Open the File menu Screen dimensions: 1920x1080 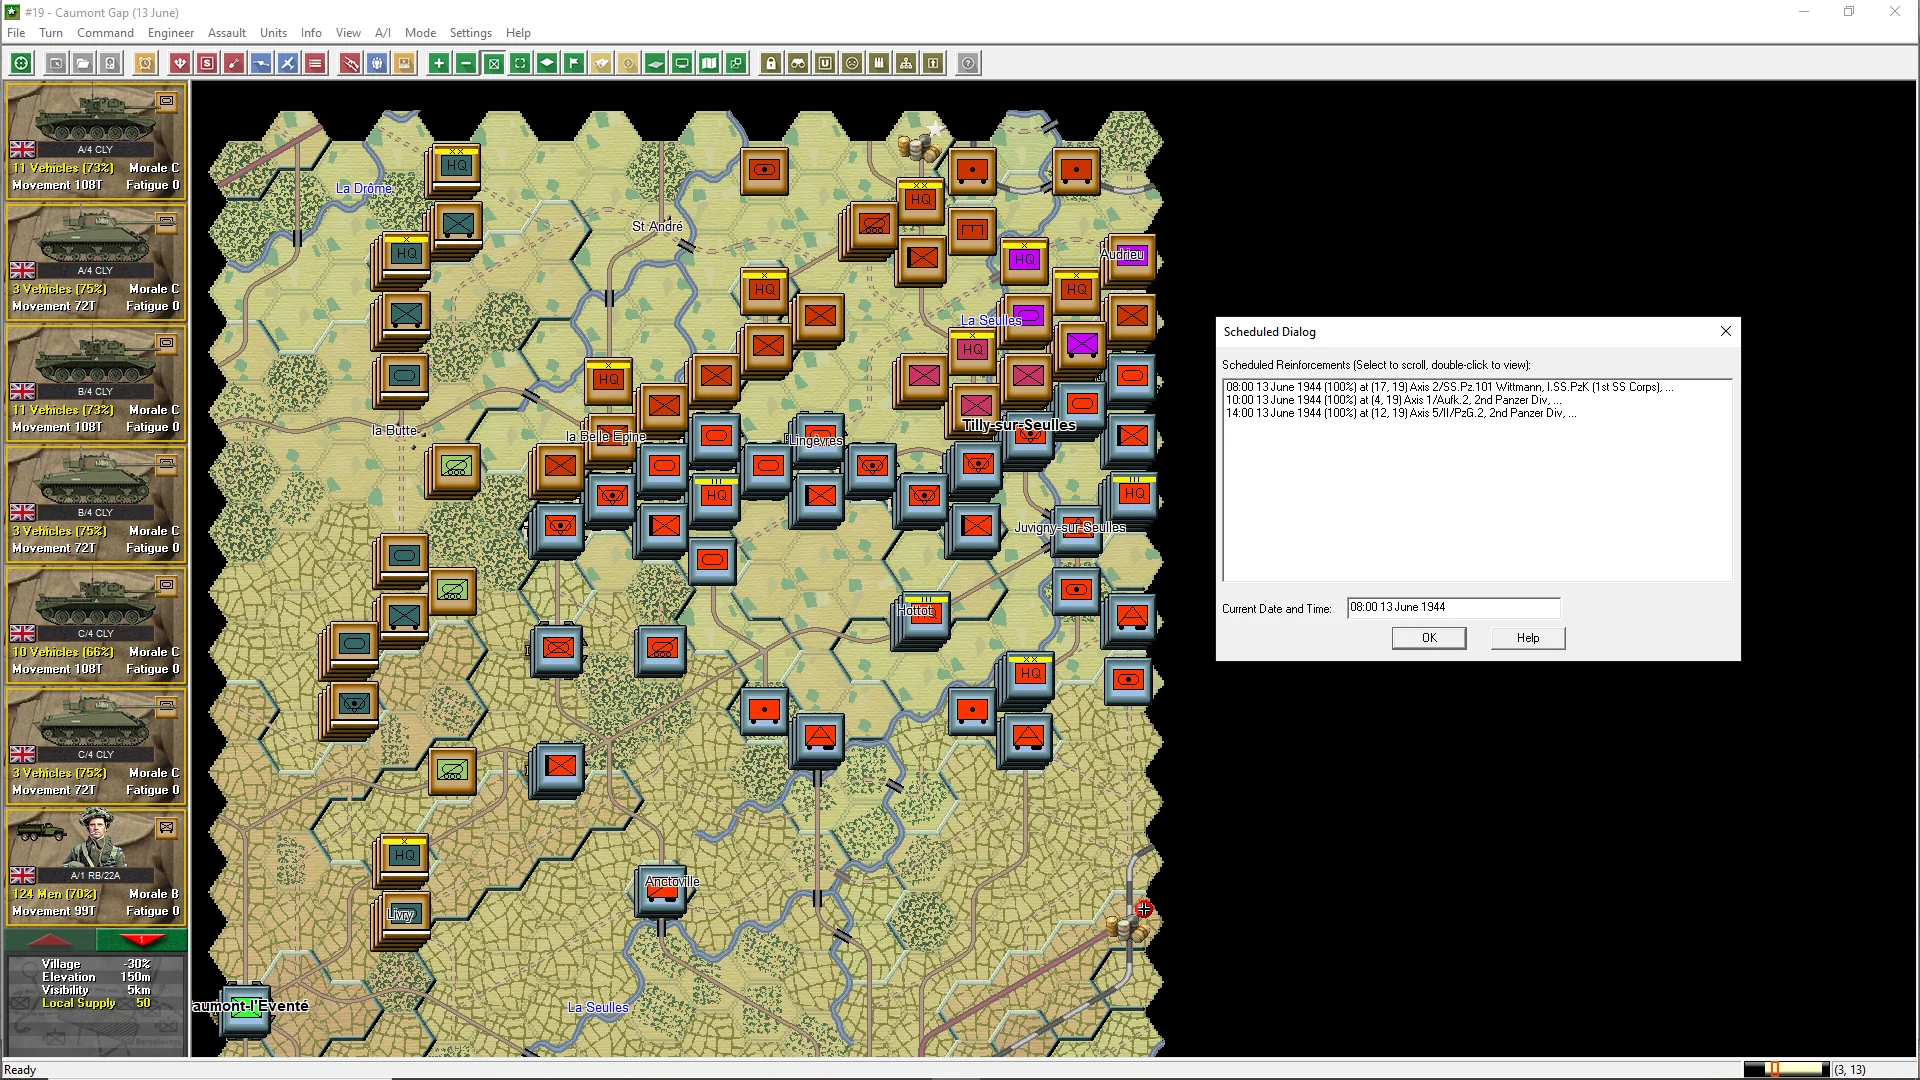click(x=16, y=32)
